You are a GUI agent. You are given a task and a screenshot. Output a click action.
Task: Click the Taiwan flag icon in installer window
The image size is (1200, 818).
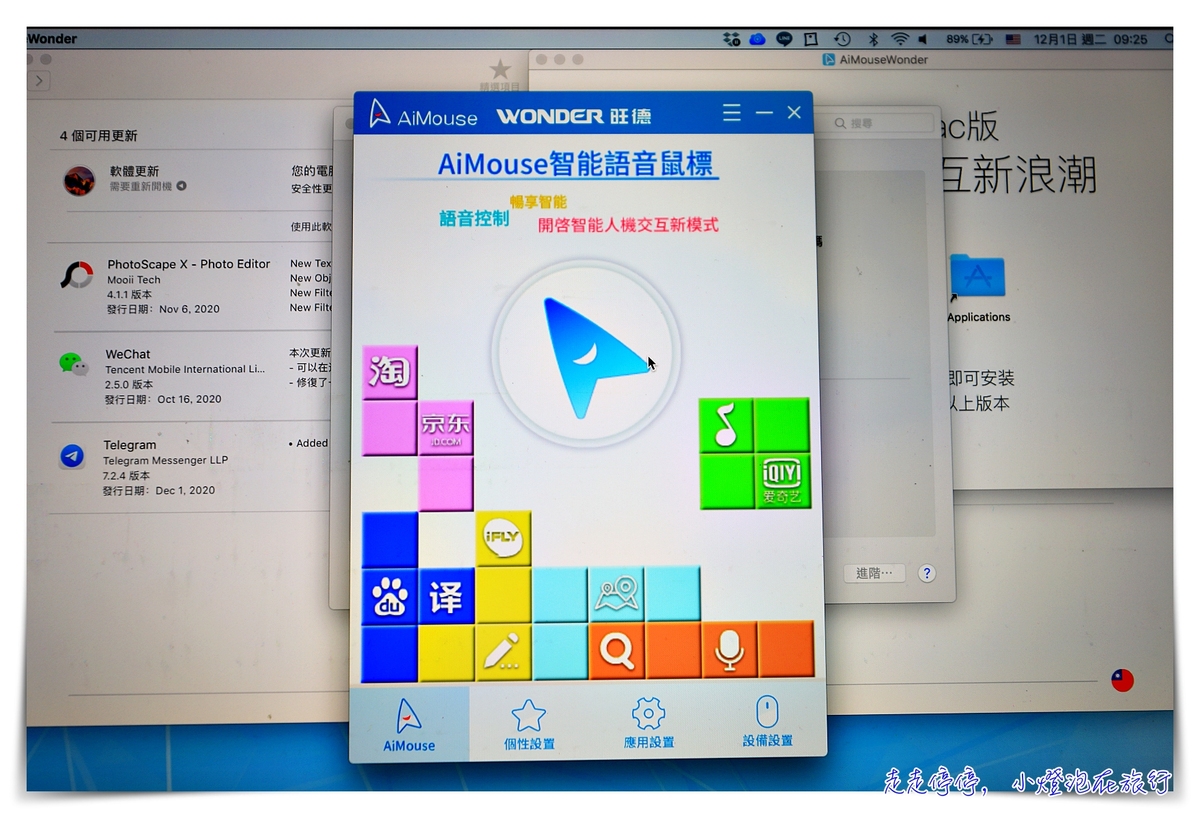(x=1123, y=680)
